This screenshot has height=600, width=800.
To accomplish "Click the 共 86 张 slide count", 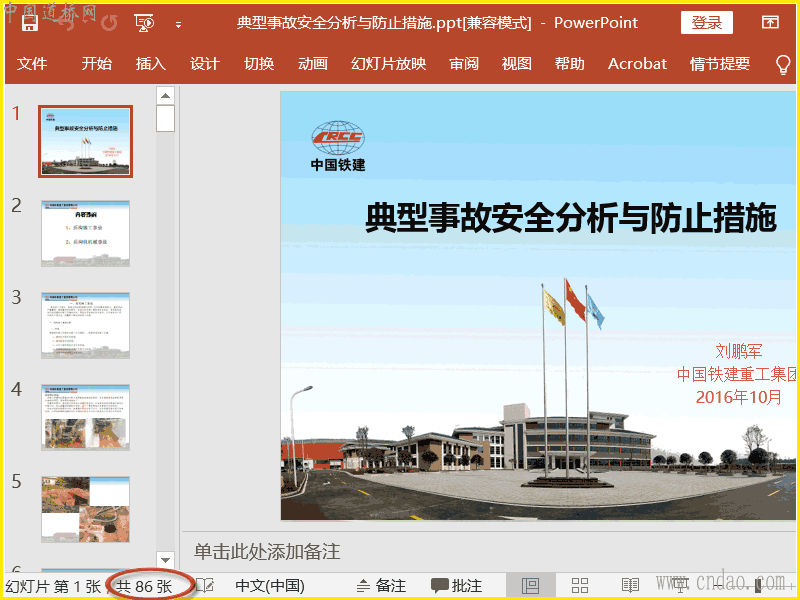I will (144, 586).
